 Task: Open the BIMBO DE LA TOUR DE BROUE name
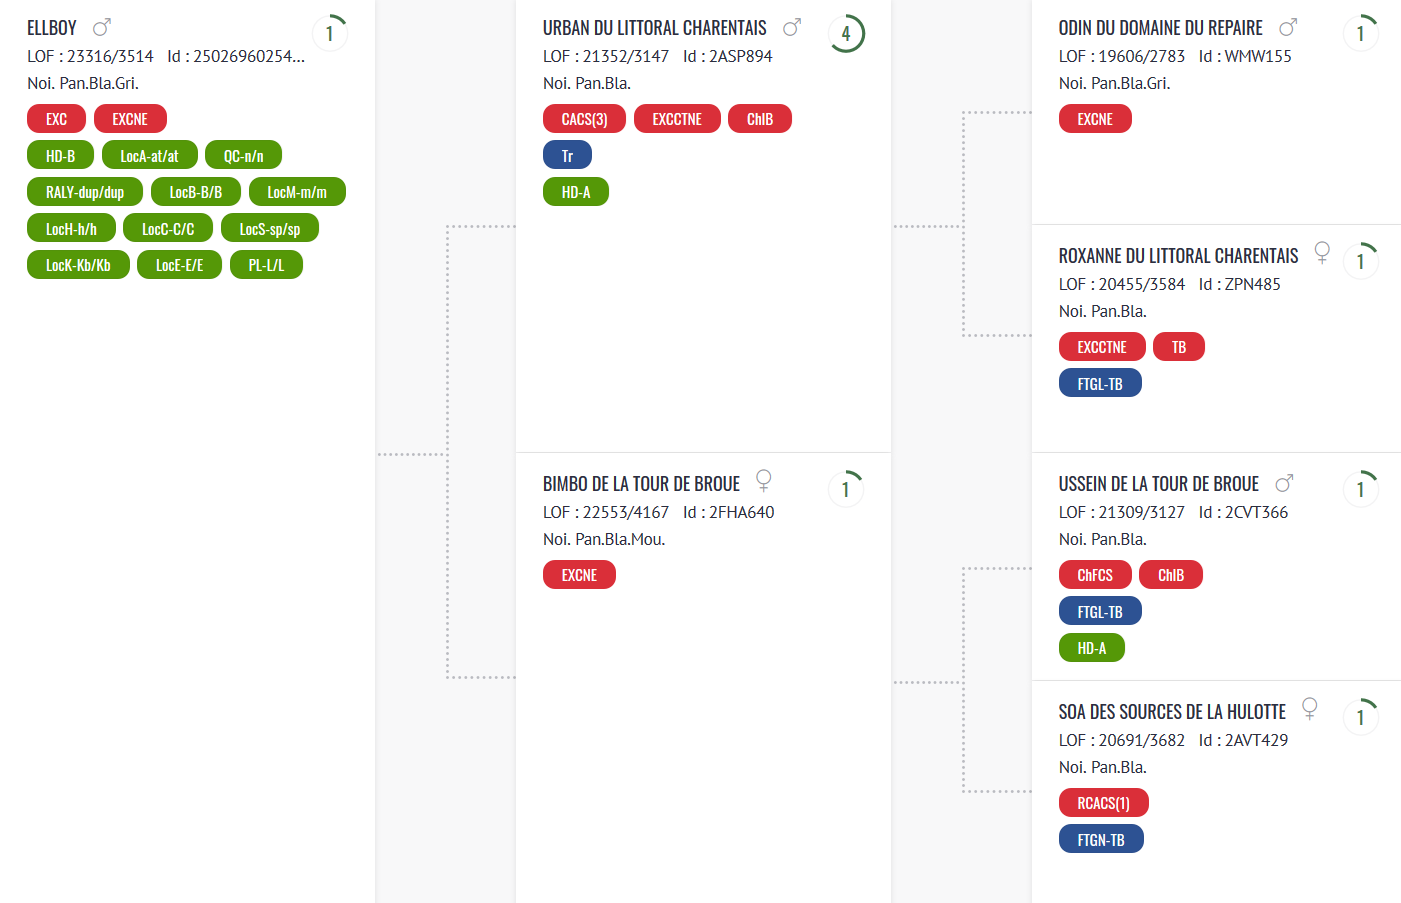(641, 484)
